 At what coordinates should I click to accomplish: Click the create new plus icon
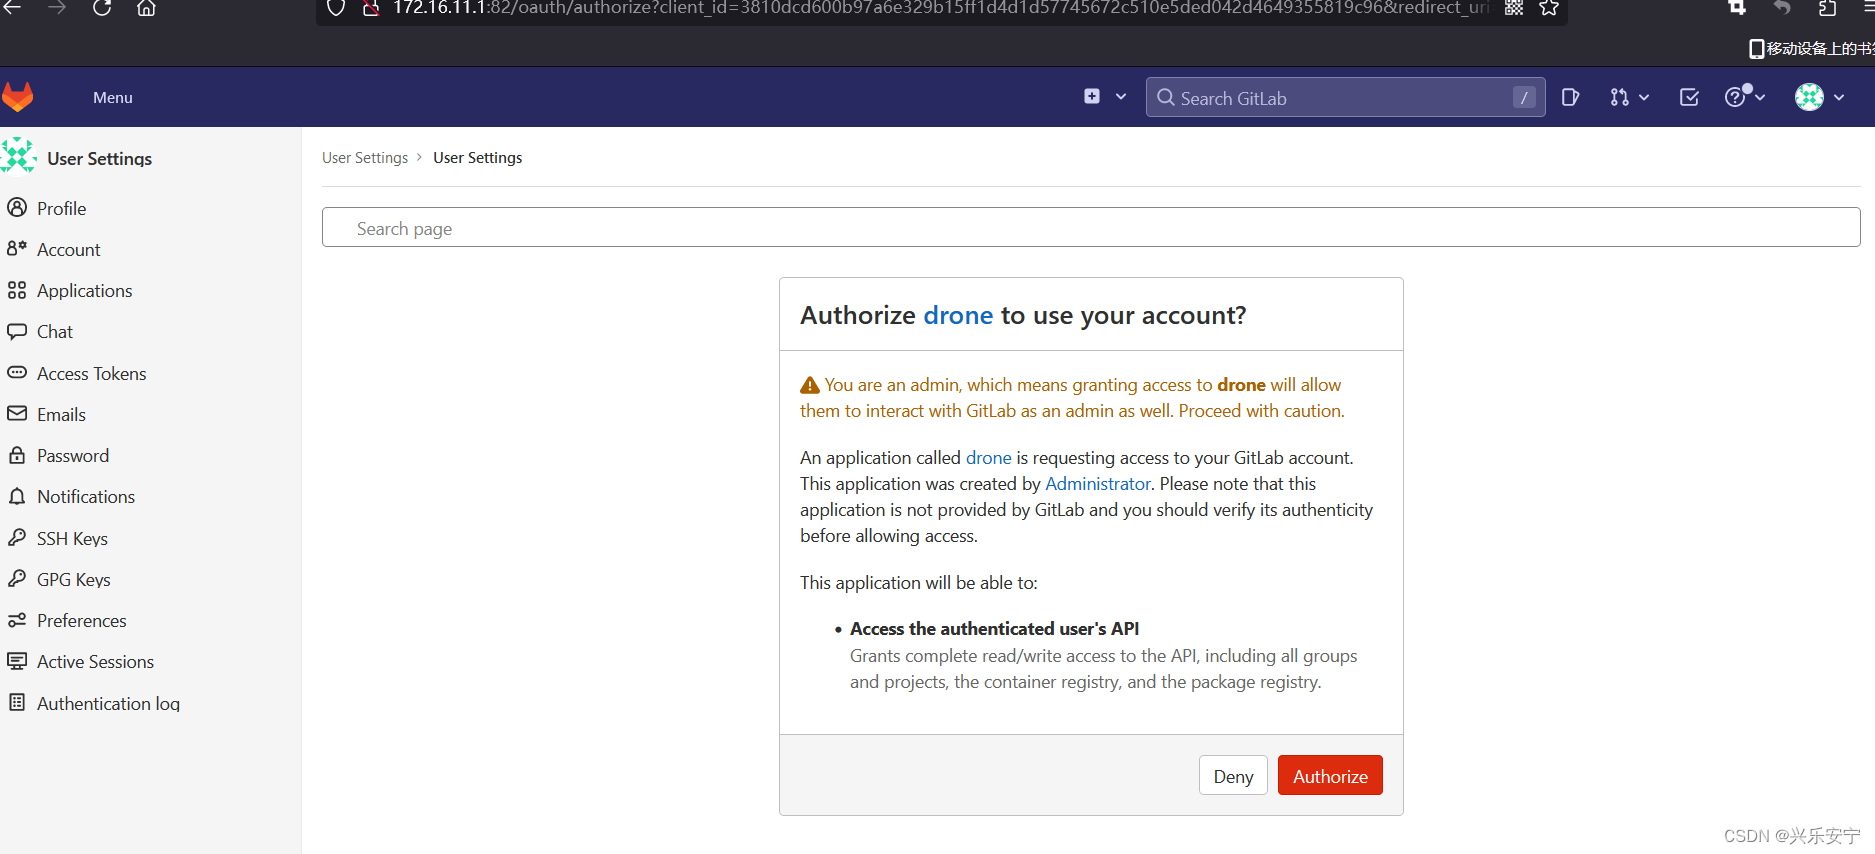point(1092,96)
